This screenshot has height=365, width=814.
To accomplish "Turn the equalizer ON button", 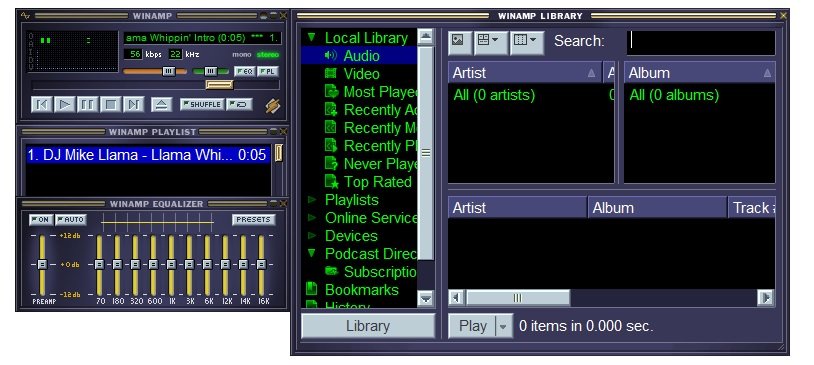I will (x=40, y=220).
